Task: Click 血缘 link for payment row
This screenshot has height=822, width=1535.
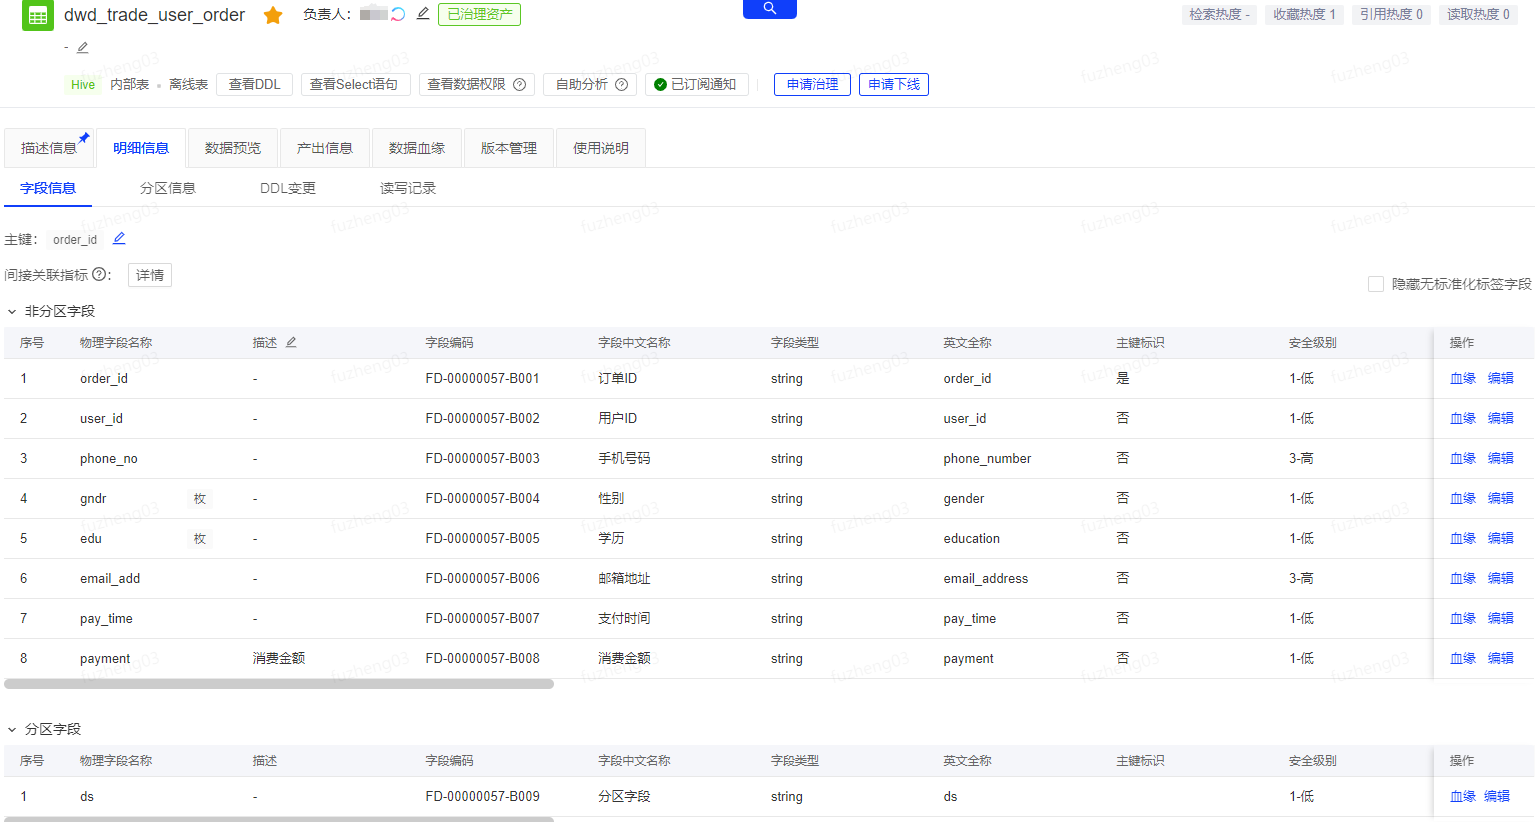Action: [x=1463, y=658]
